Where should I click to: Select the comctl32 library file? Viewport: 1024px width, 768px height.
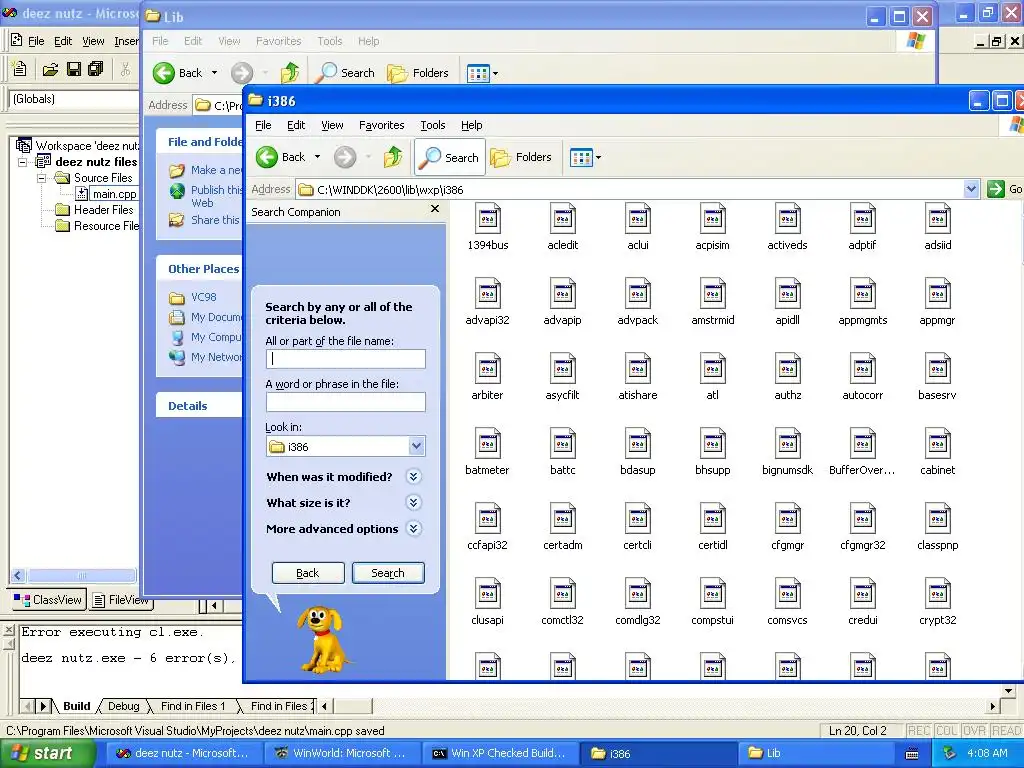click(x=562, y=602)
